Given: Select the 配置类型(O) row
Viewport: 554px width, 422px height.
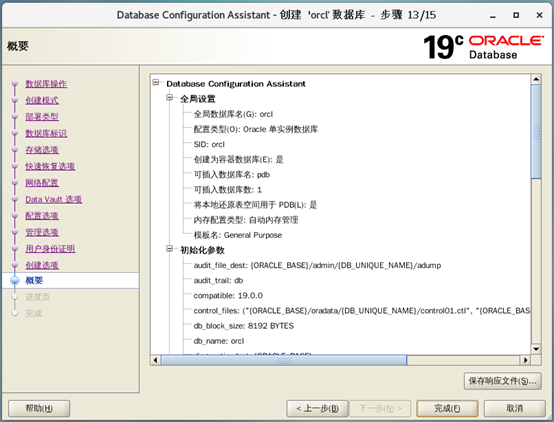Looking at the screenshot, I should (x=256, y=129).
